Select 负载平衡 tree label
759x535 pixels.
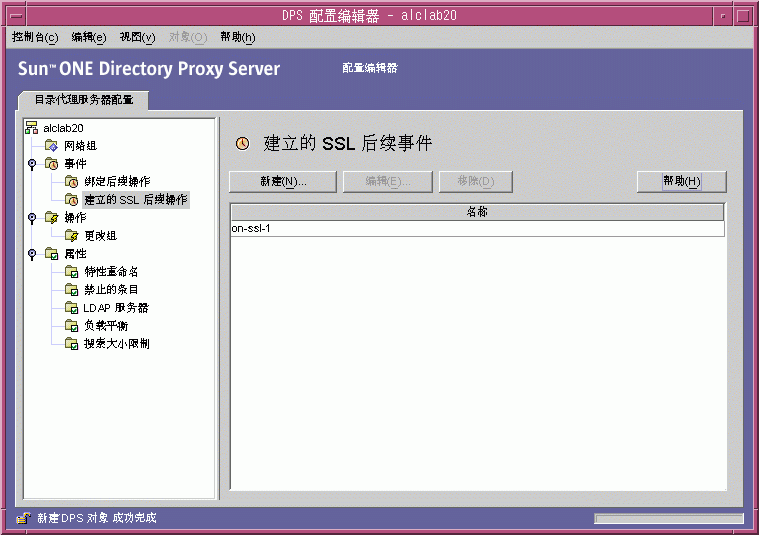[106, 325]
